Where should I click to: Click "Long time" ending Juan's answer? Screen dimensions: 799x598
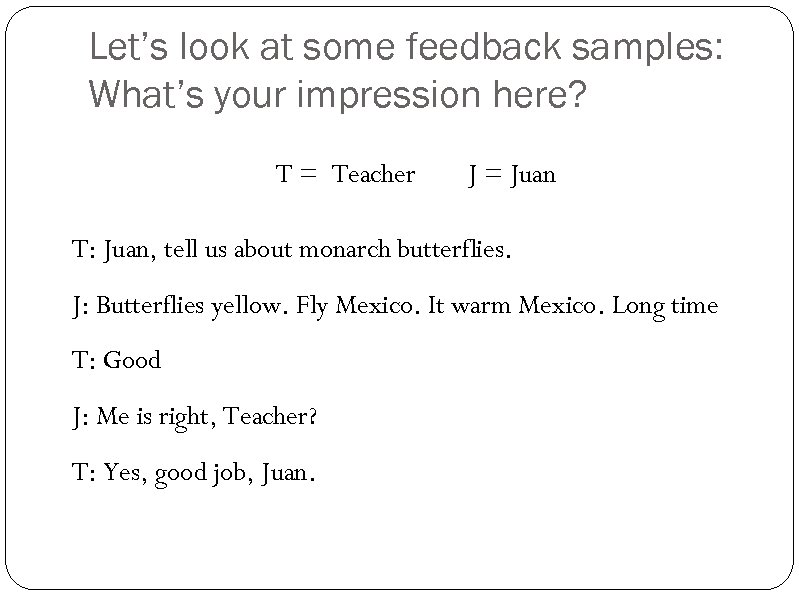point(664,305)
